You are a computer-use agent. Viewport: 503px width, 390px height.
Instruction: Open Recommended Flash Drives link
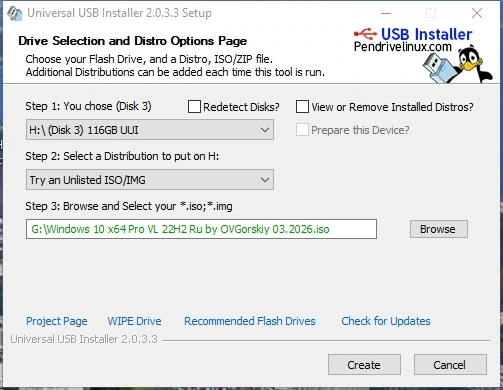(250, 321)
